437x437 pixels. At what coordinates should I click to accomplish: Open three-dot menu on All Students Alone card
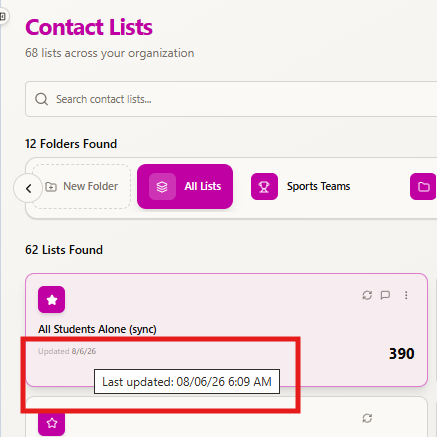406,295
